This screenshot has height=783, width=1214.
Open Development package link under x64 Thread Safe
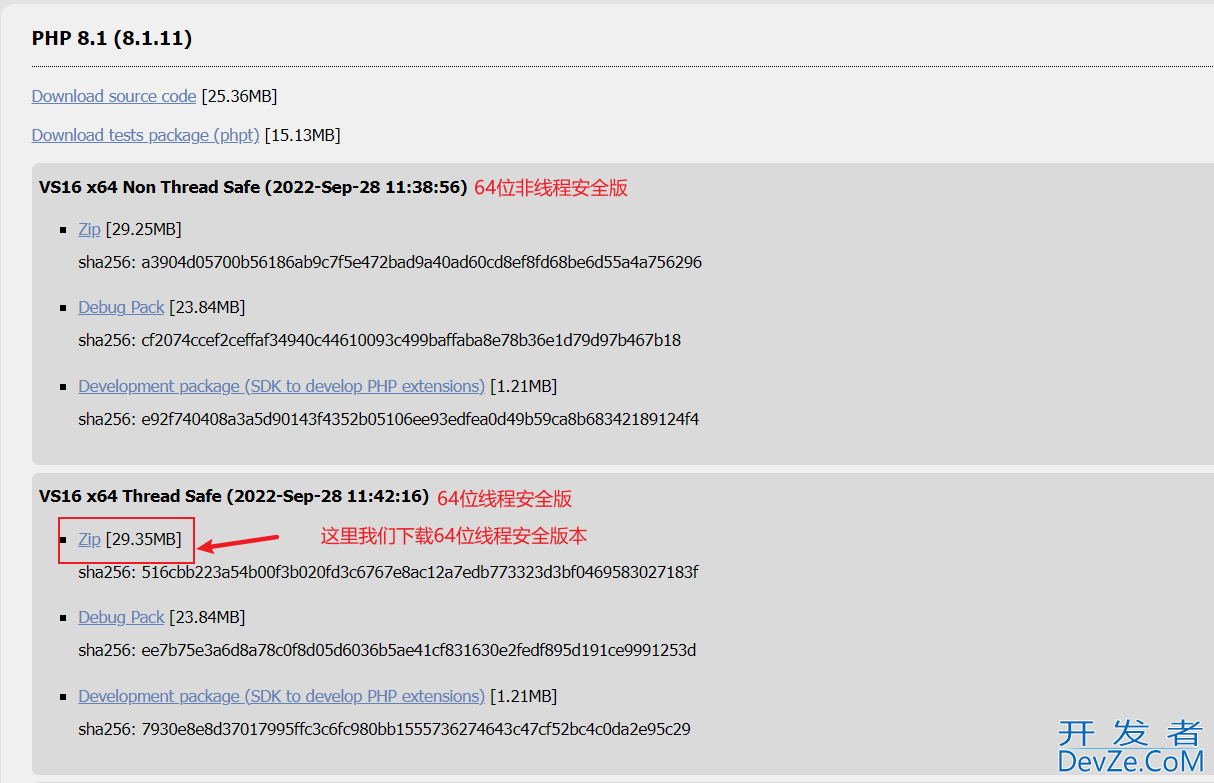tap(282, 696)
